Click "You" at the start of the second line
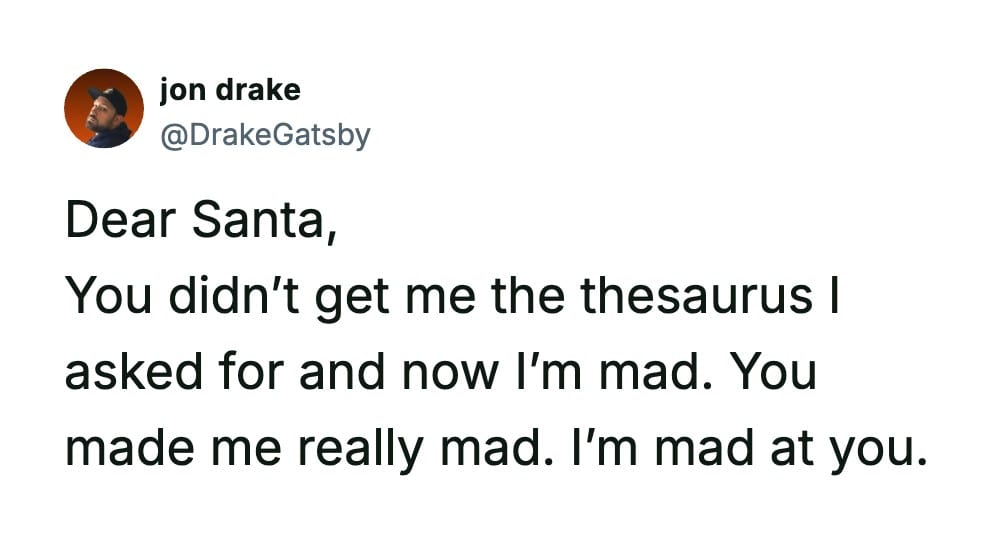Image resolution: width=996 pixels, height=546 pixels. point(106,296)
